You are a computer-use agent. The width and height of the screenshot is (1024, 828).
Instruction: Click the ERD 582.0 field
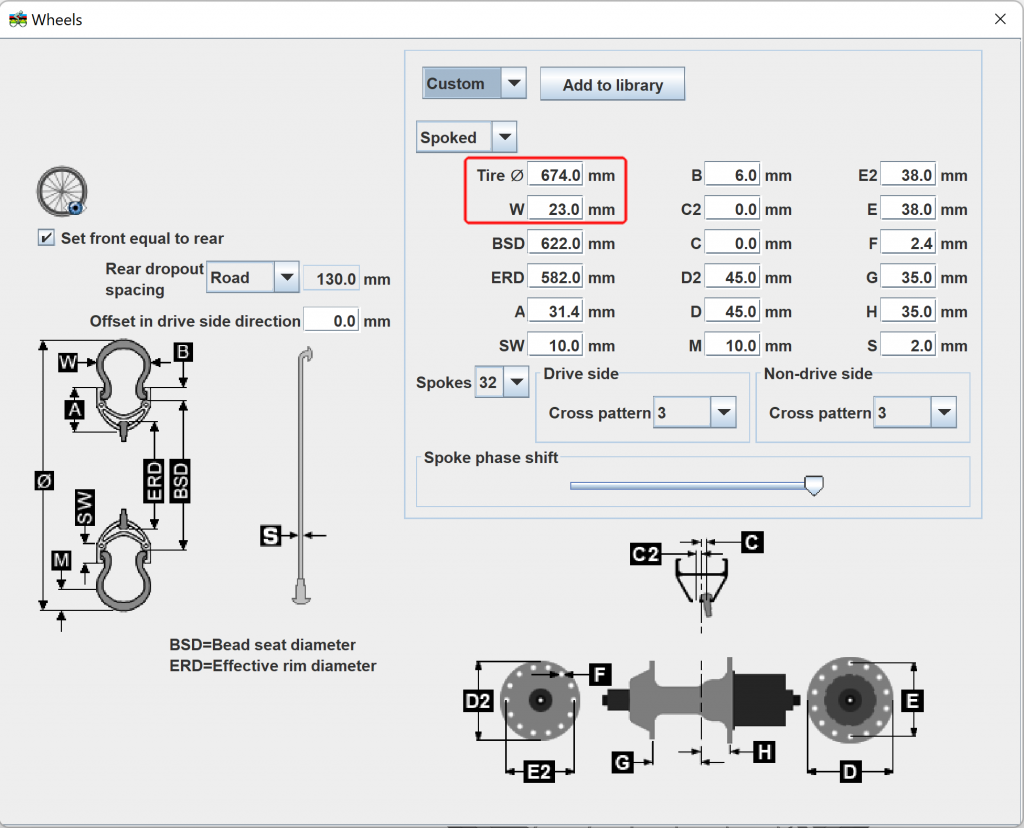(554, 277)
